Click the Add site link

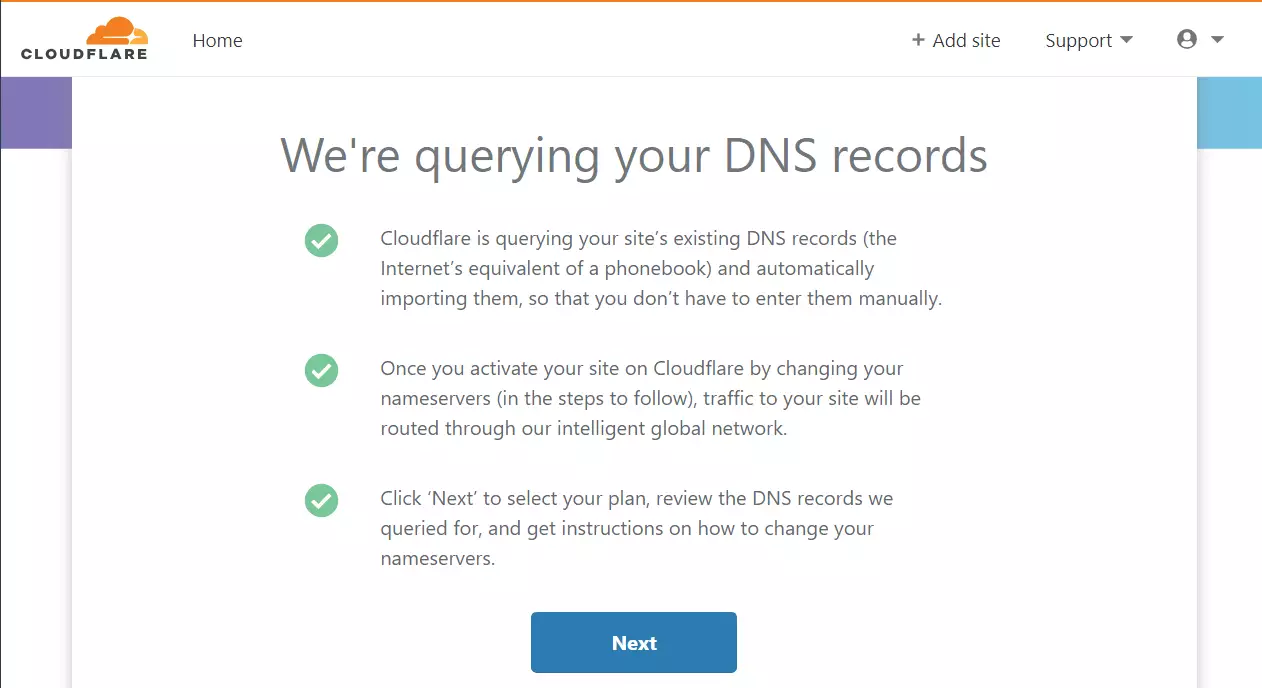(x=956, y=40)
